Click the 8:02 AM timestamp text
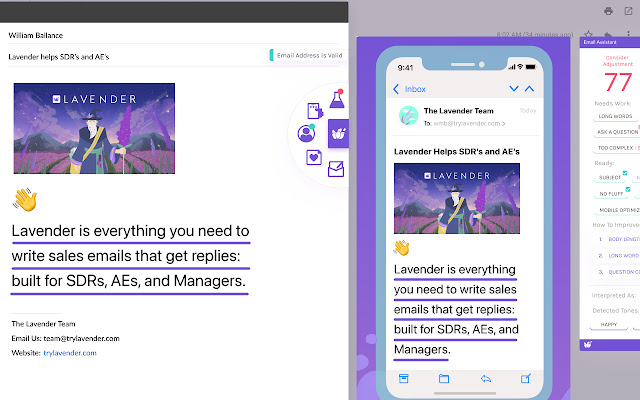Screen dimensions: 640x400 [535, 35]
